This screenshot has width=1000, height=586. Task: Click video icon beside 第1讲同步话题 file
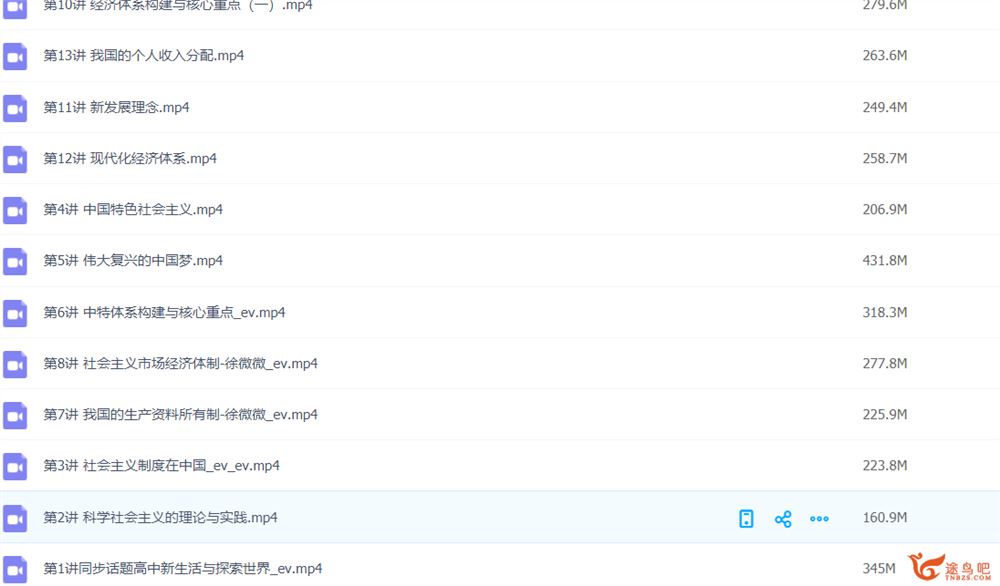click(x=15, y=569)
